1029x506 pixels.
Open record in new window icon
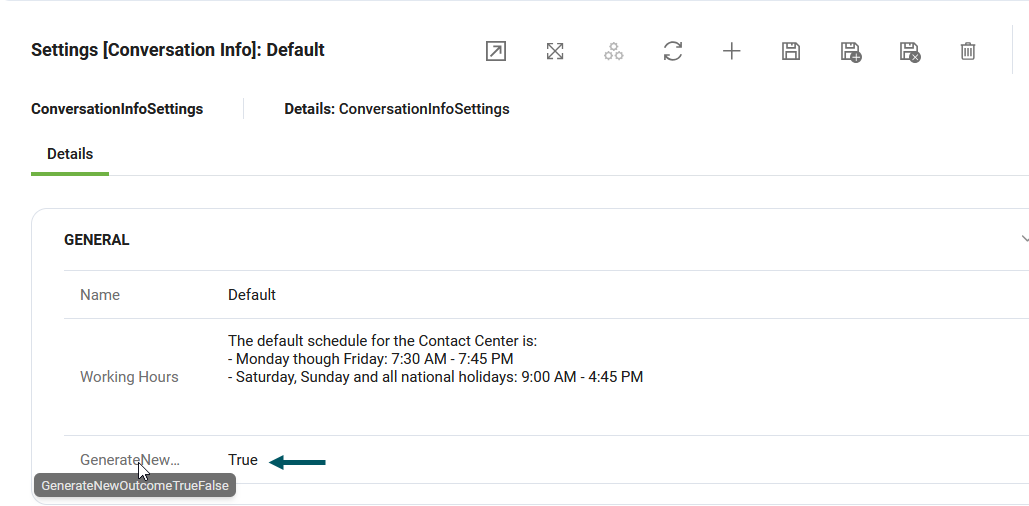point(496,51)
